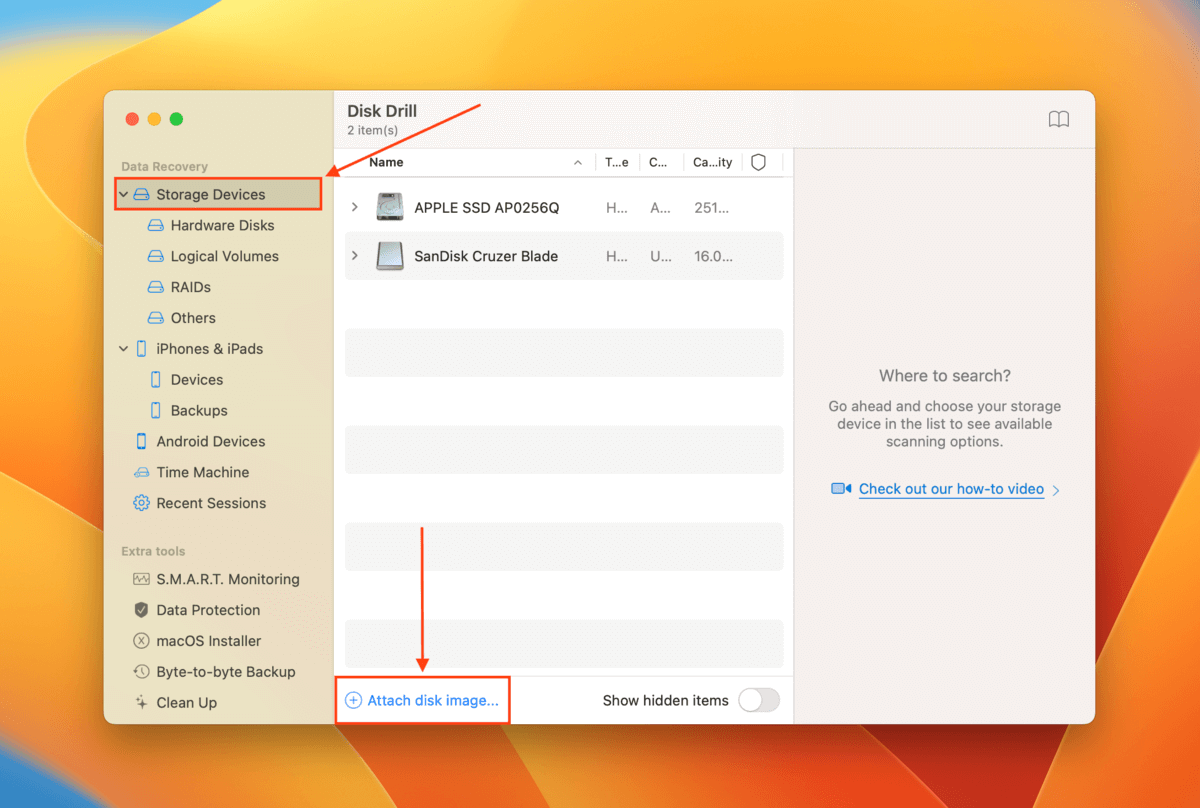Click the Logical Volumes drive icon

[x=155, y=257]
